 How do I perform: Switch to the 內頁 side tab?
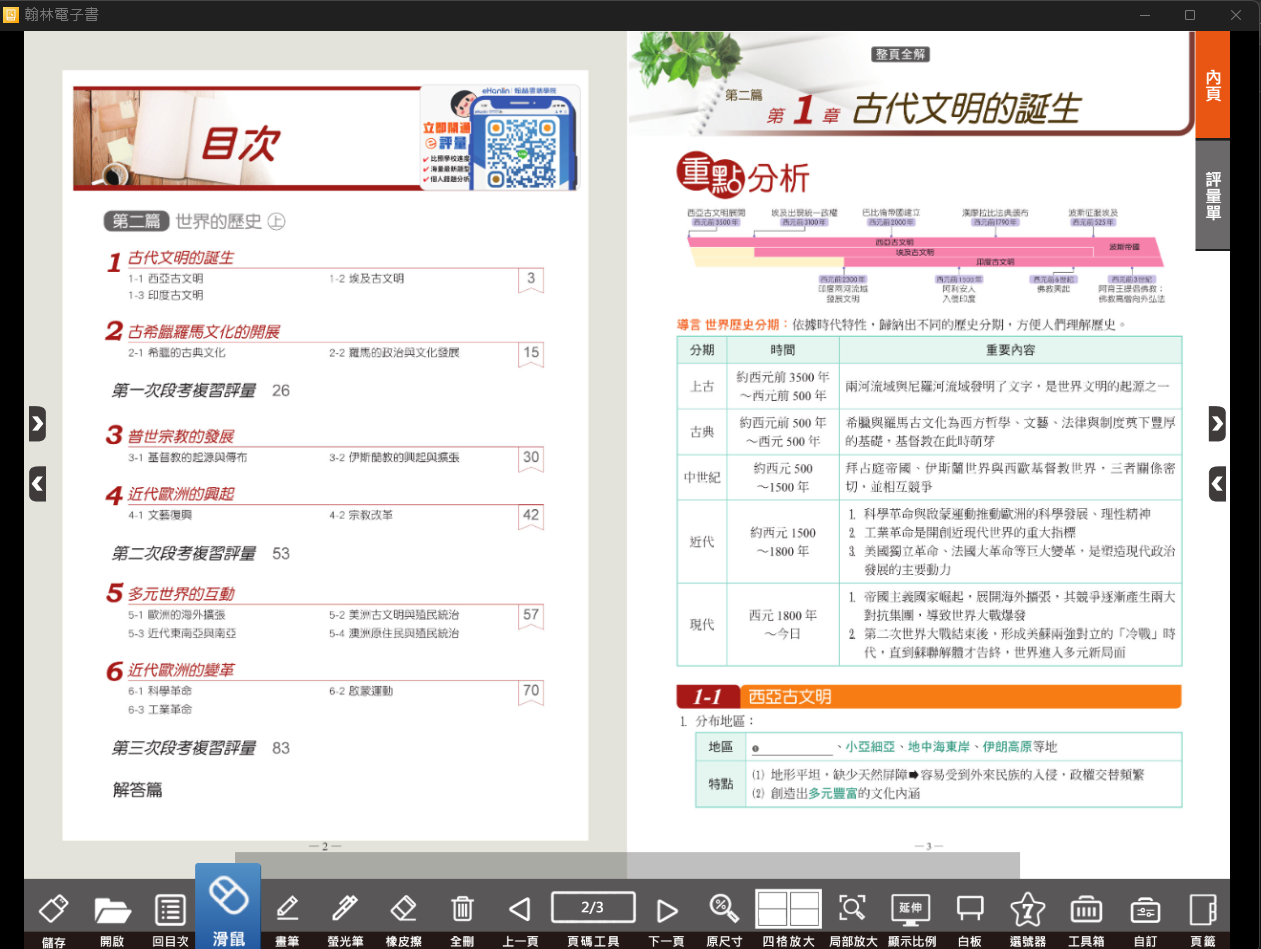[1213, 85]
